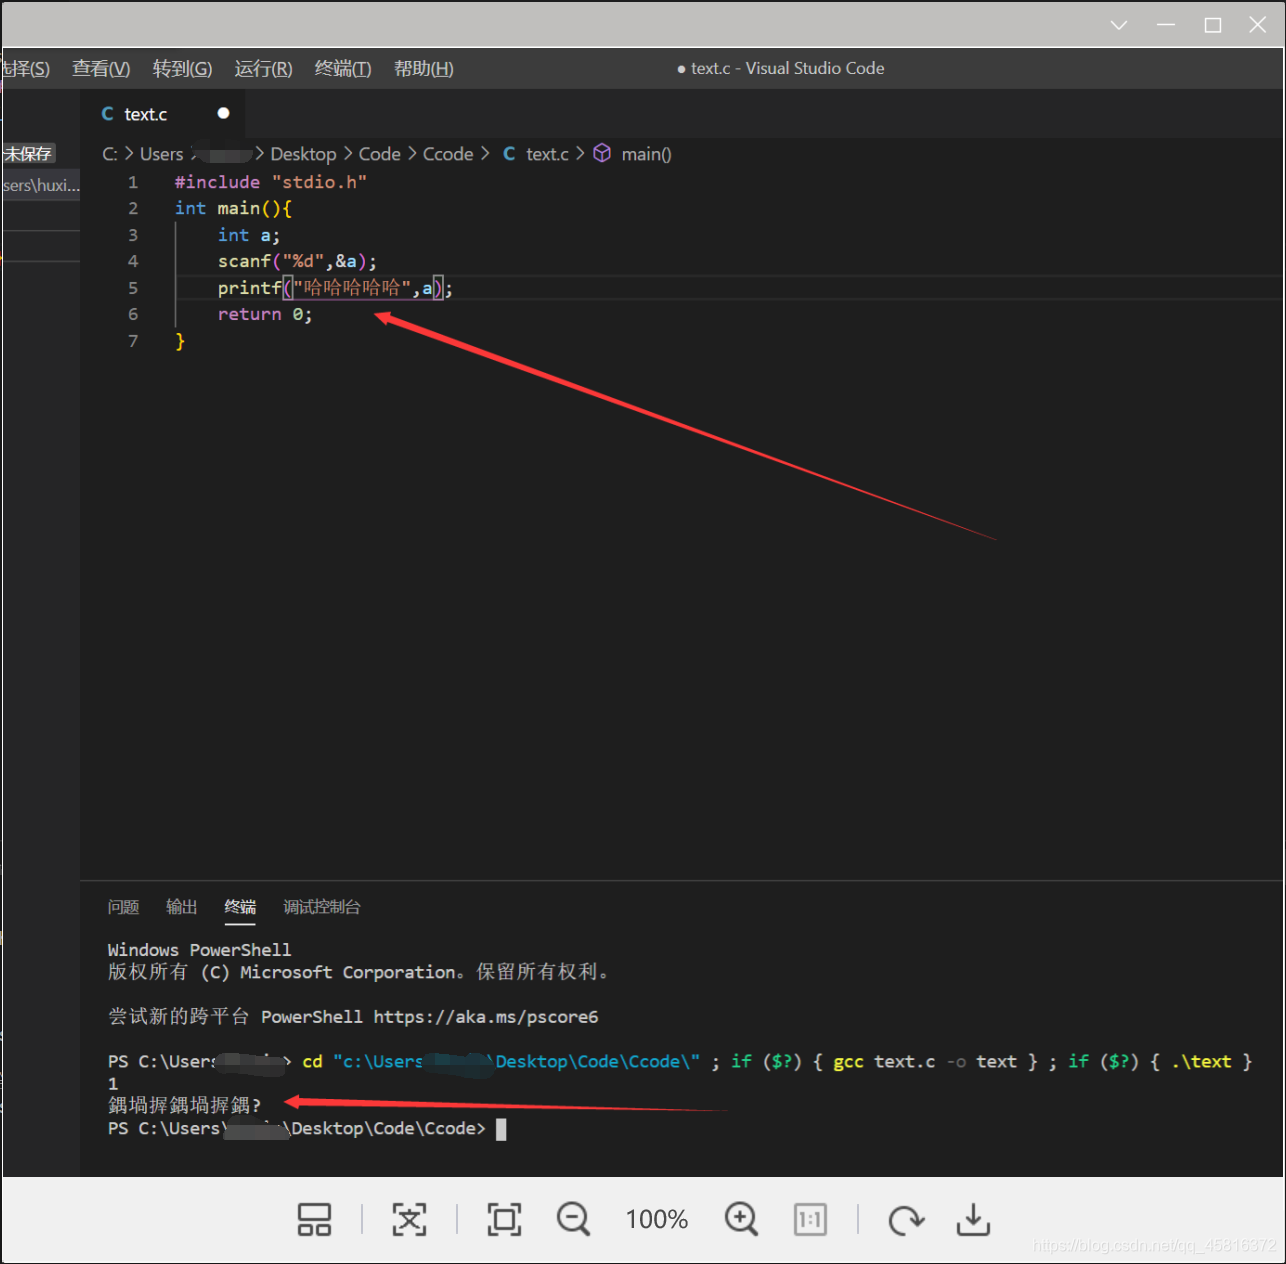This screenshot has width=1286, height=1264.
Task: Download the image with the download icon
Action: (973, 1220)
